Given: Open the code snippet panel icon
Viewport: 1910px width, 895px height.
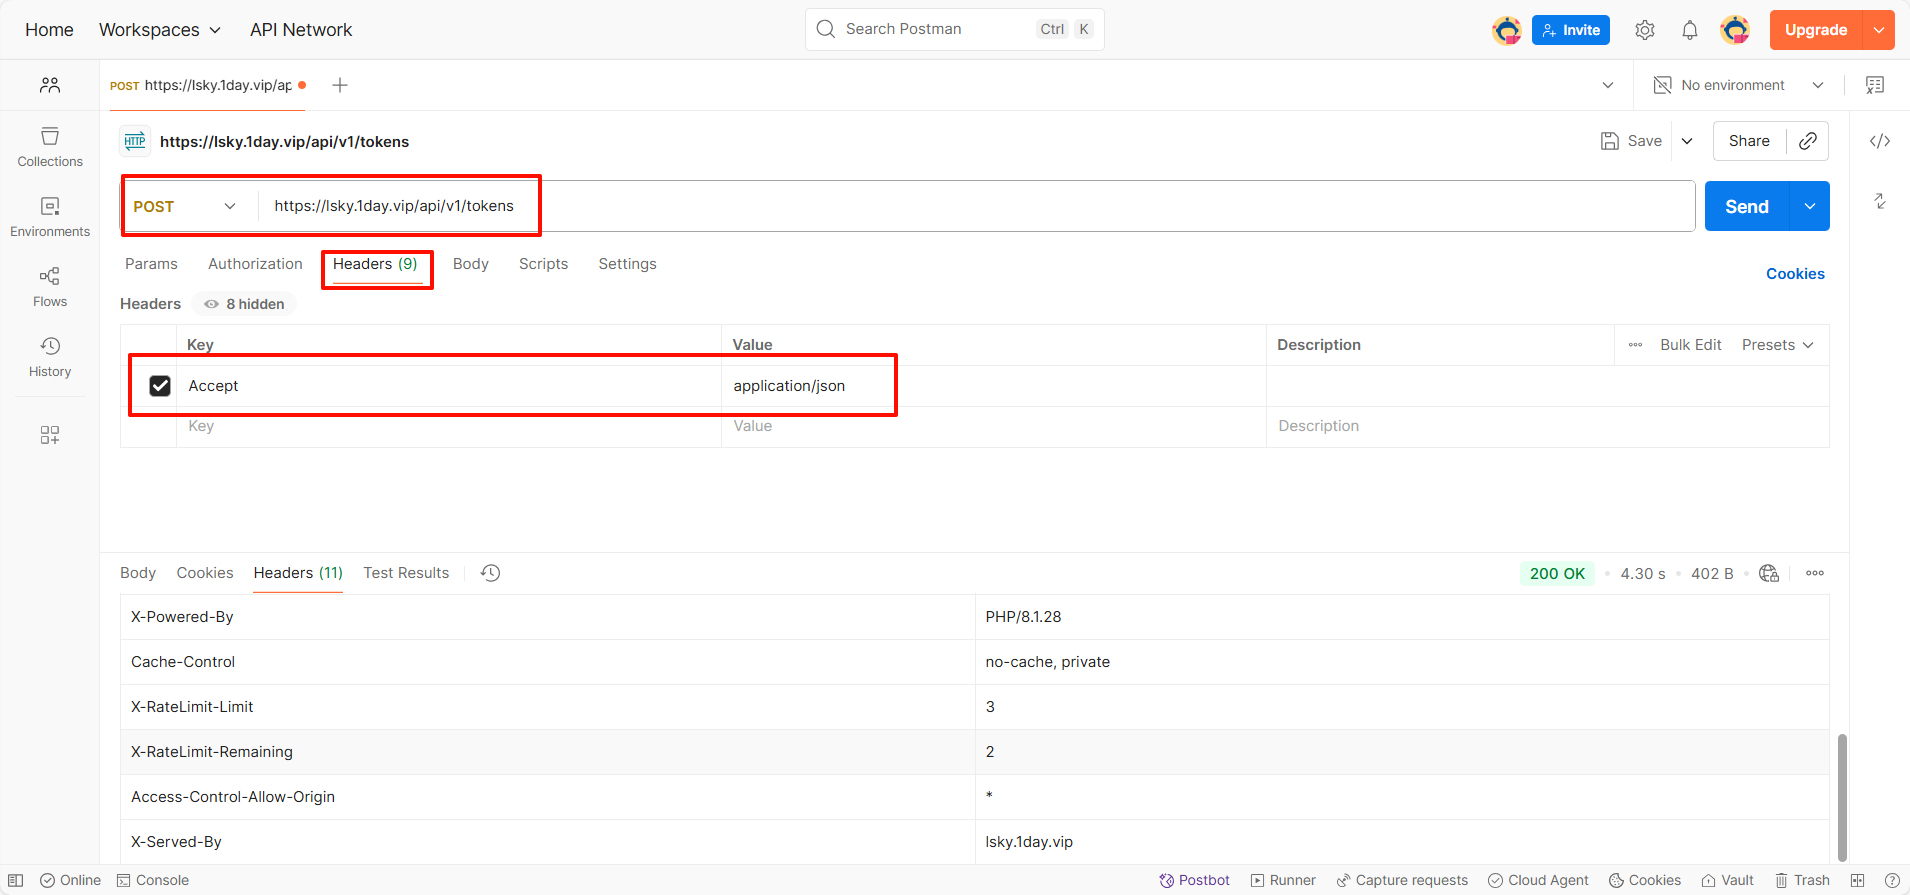Looking at the screenshot, I should click(1880, 141).
